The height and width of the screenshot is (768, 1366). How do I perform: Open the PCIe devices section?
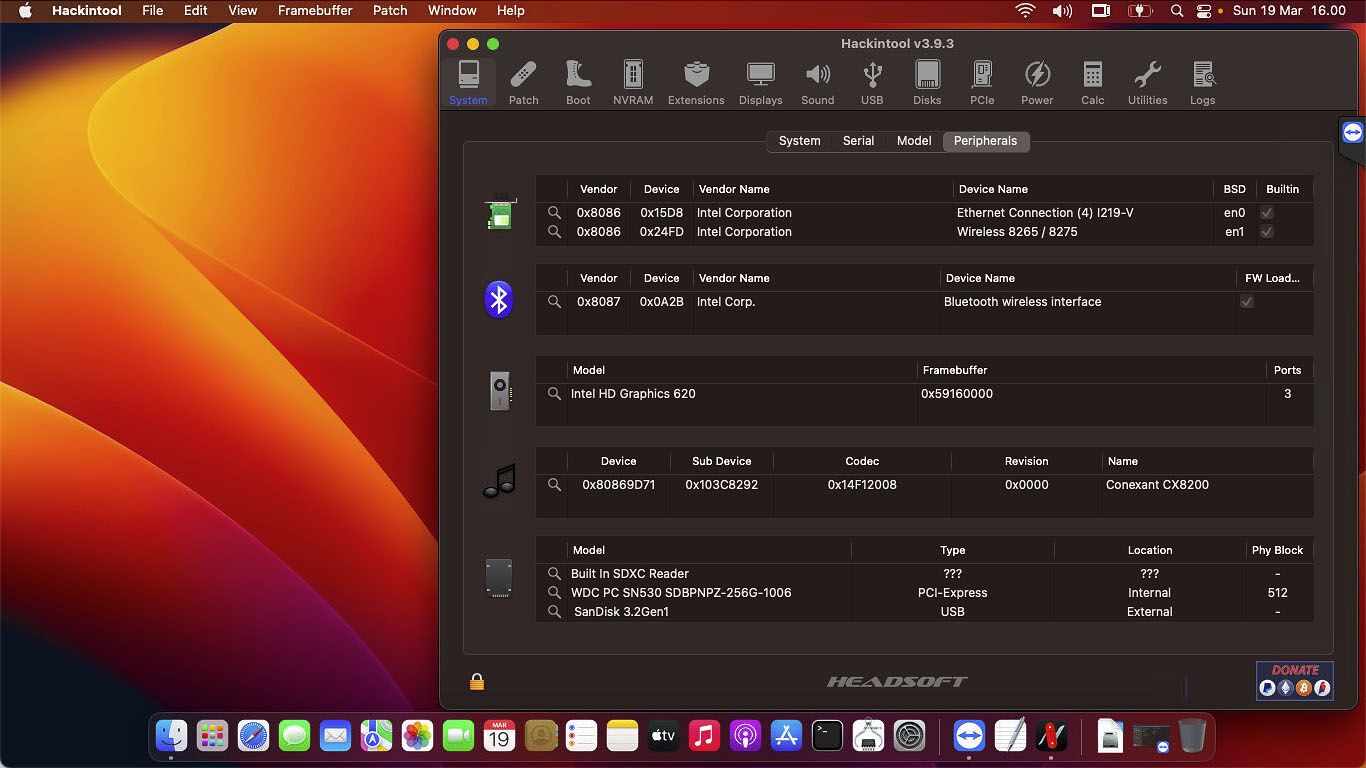[981, 80]
